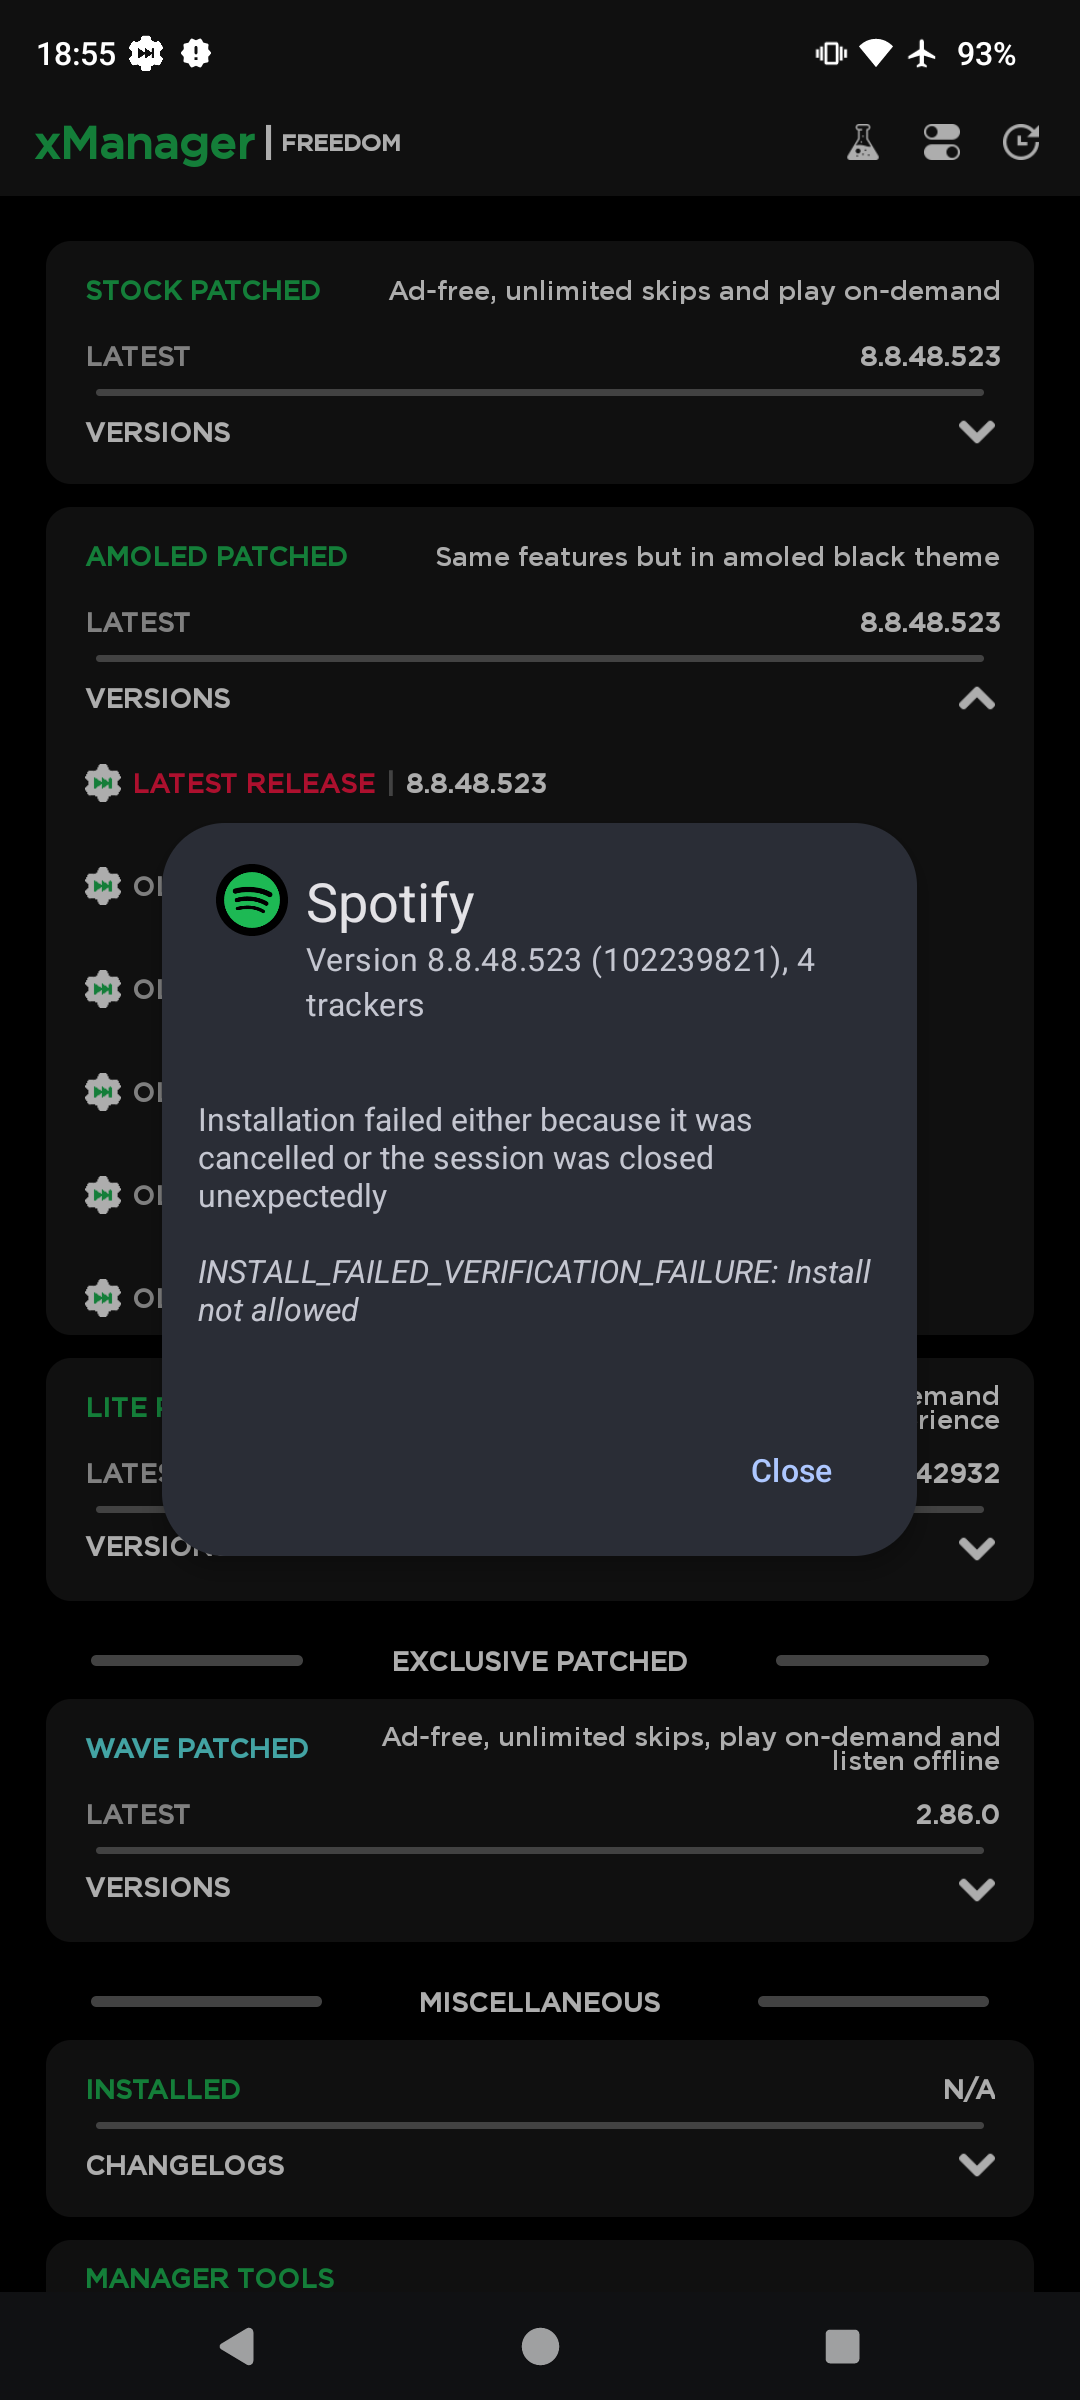
Task: Collapse AMOLED PATCHED versions list
Action: [x=977, y=698]
